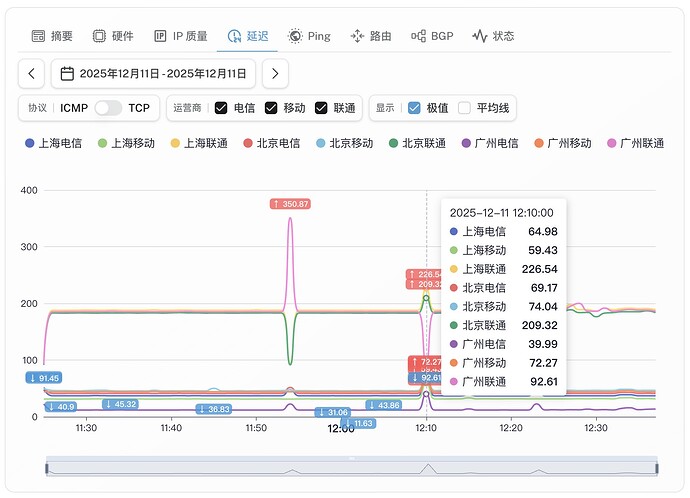
Task: Toggle protocol switch between ICMP and TCP
Action: 108,108
